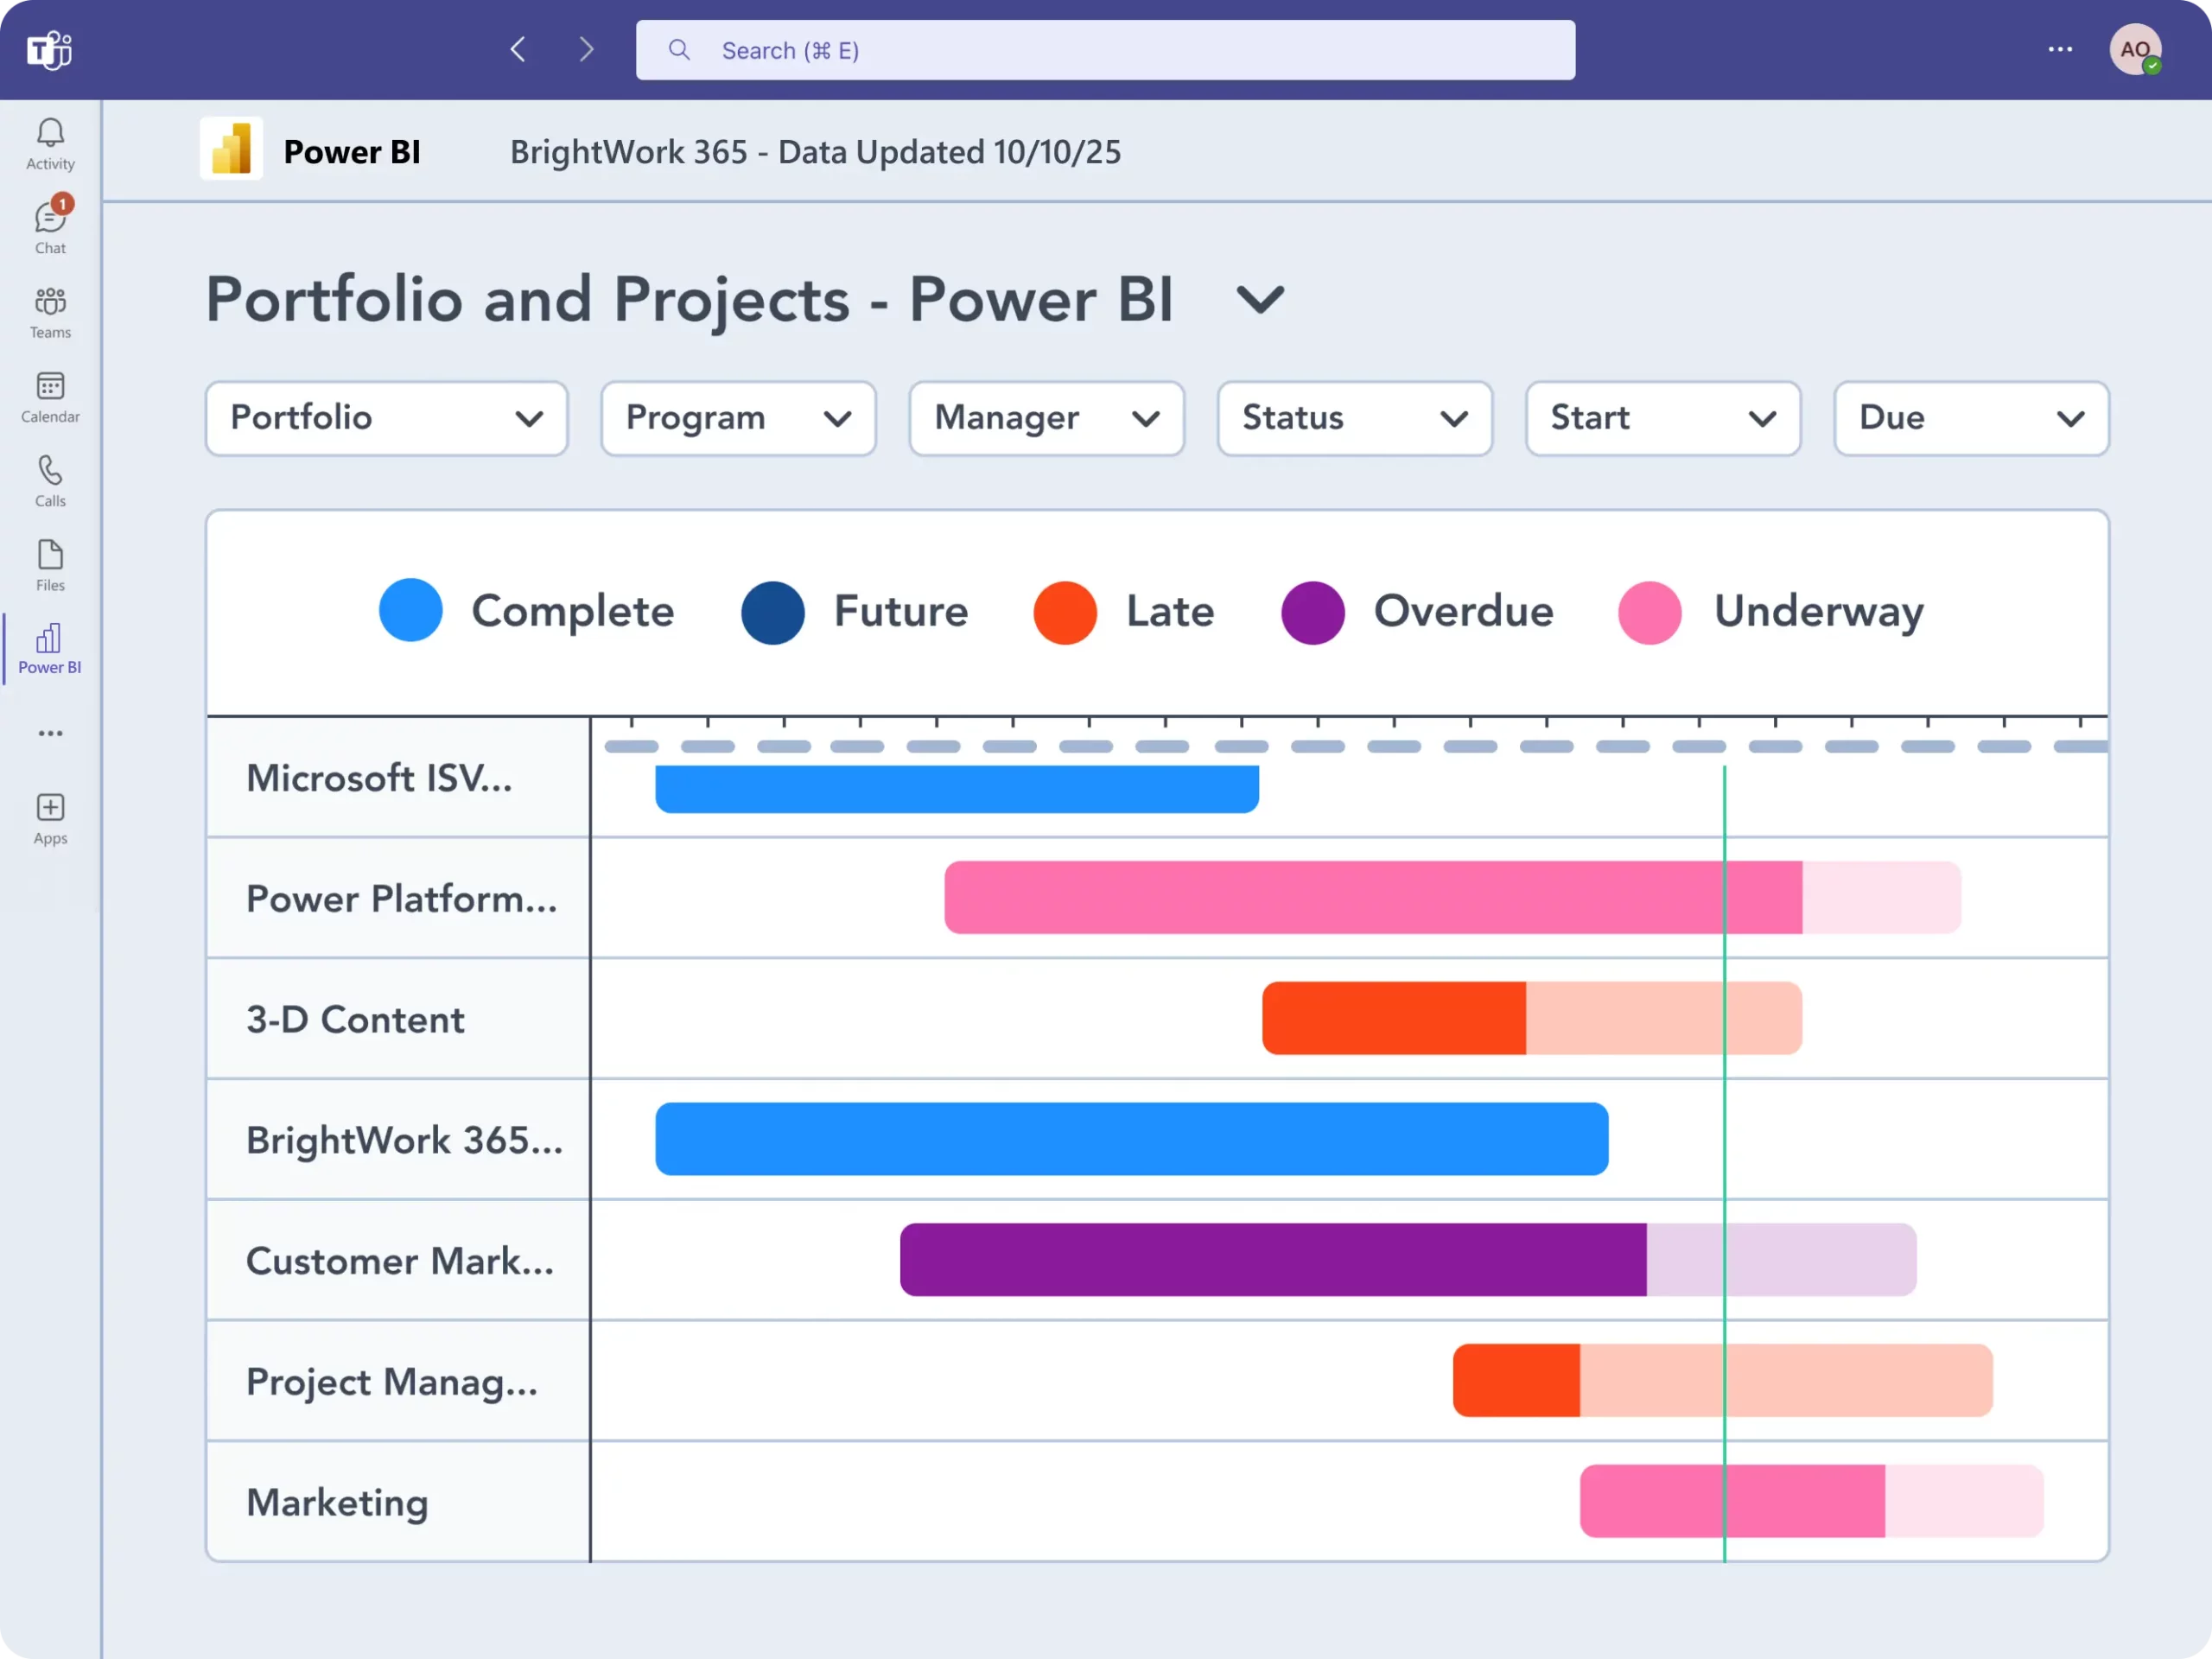Select the Power BI sidebar tab

pos(50,648)
